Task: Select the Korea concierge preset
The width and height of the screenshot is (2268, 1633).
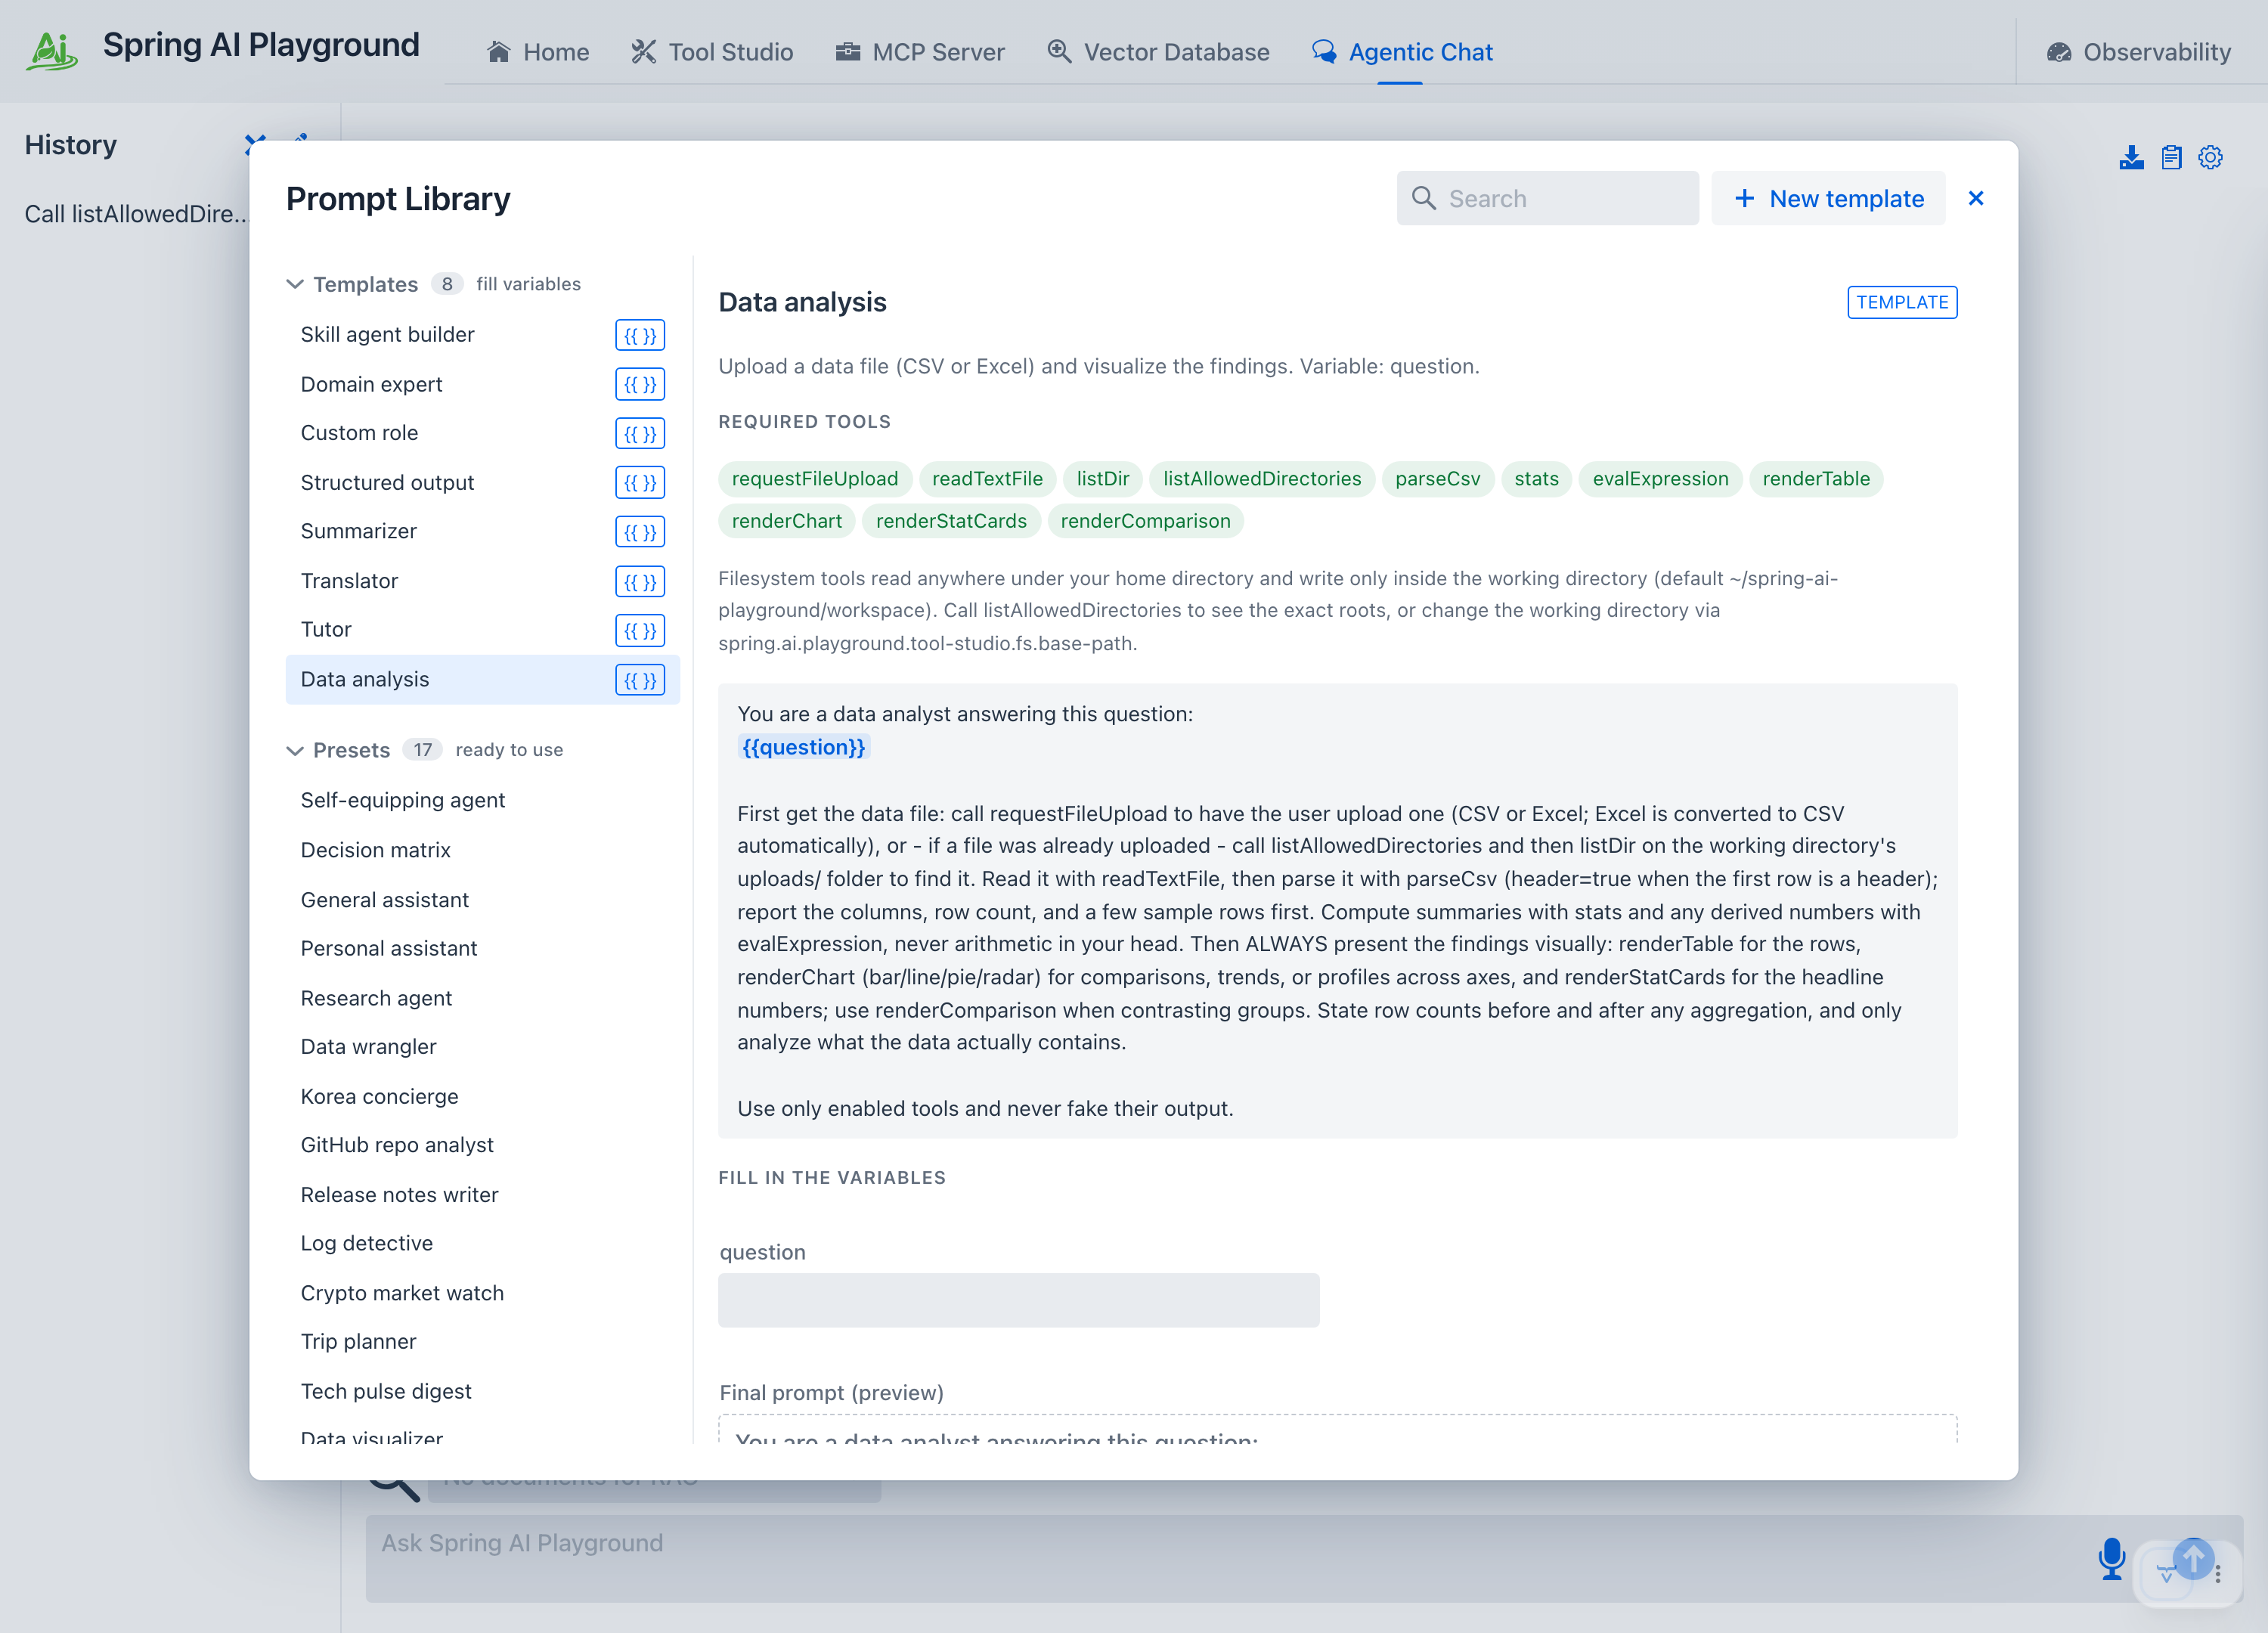Action: point(482,1097)
